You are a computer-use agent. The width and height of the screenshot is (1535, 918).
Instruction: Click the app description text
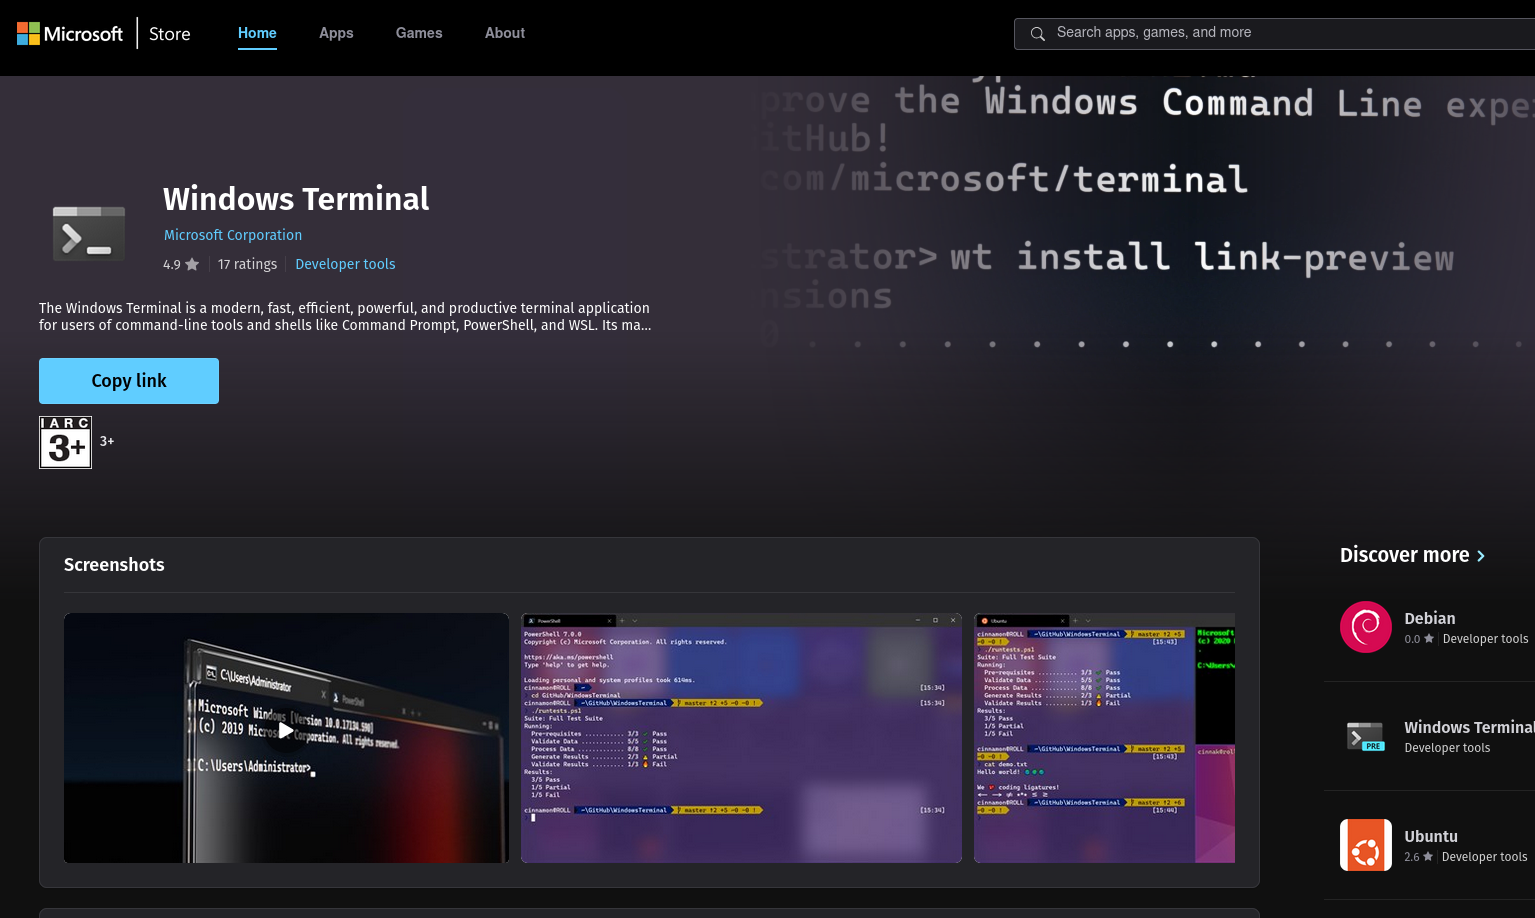point(345,317)
